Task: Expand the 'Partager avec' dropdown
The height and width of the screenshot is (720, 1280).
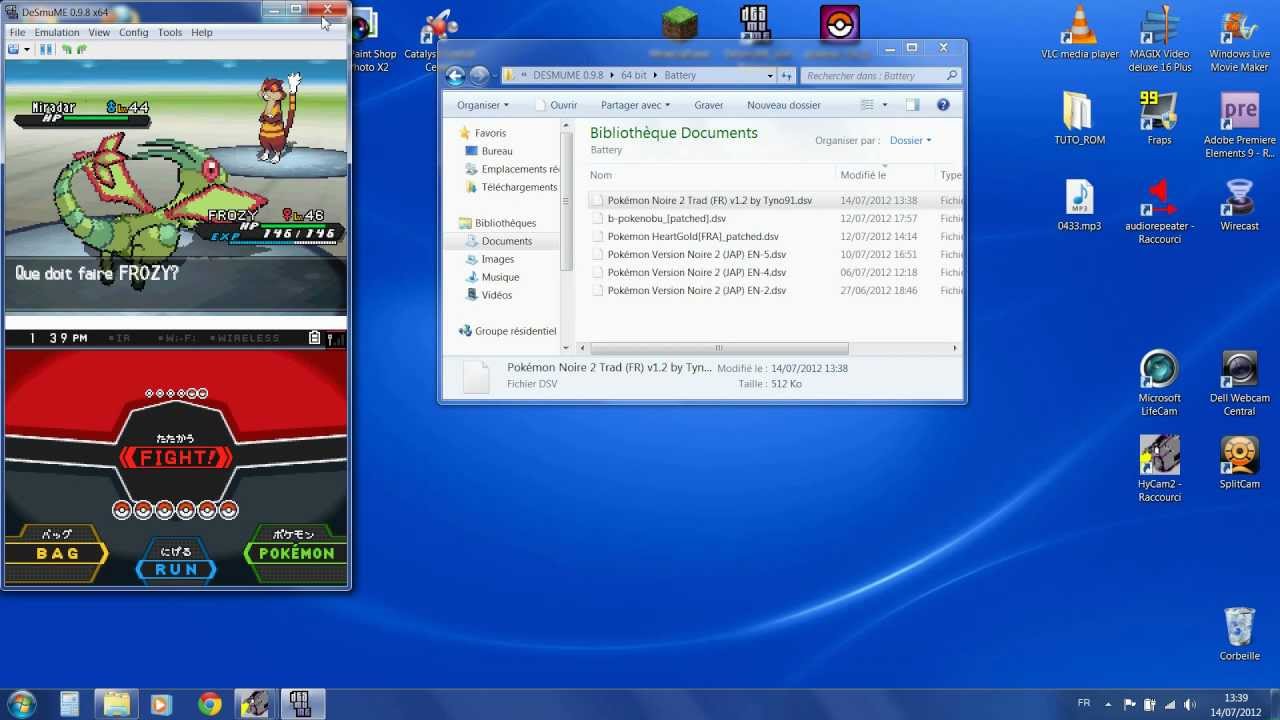Action: pos(636,105)
